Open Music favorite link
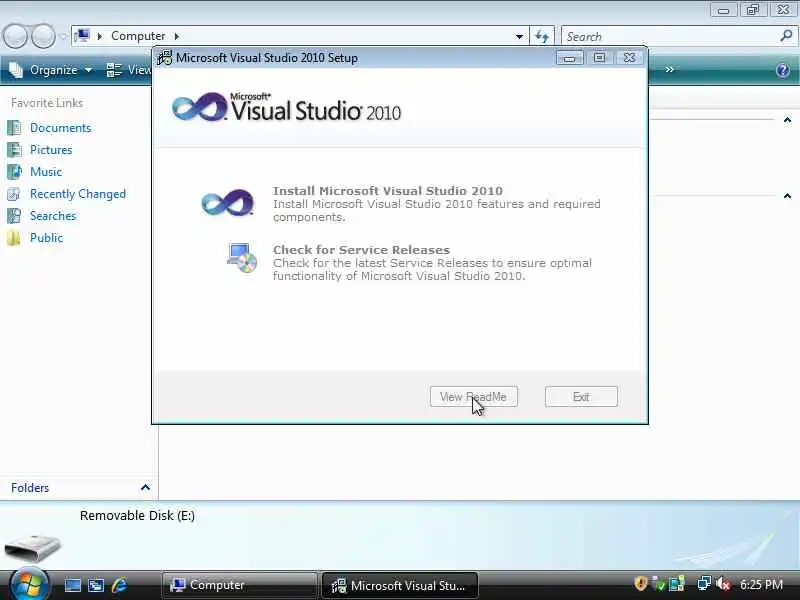The image size is (800, 600). click(46, 171)
